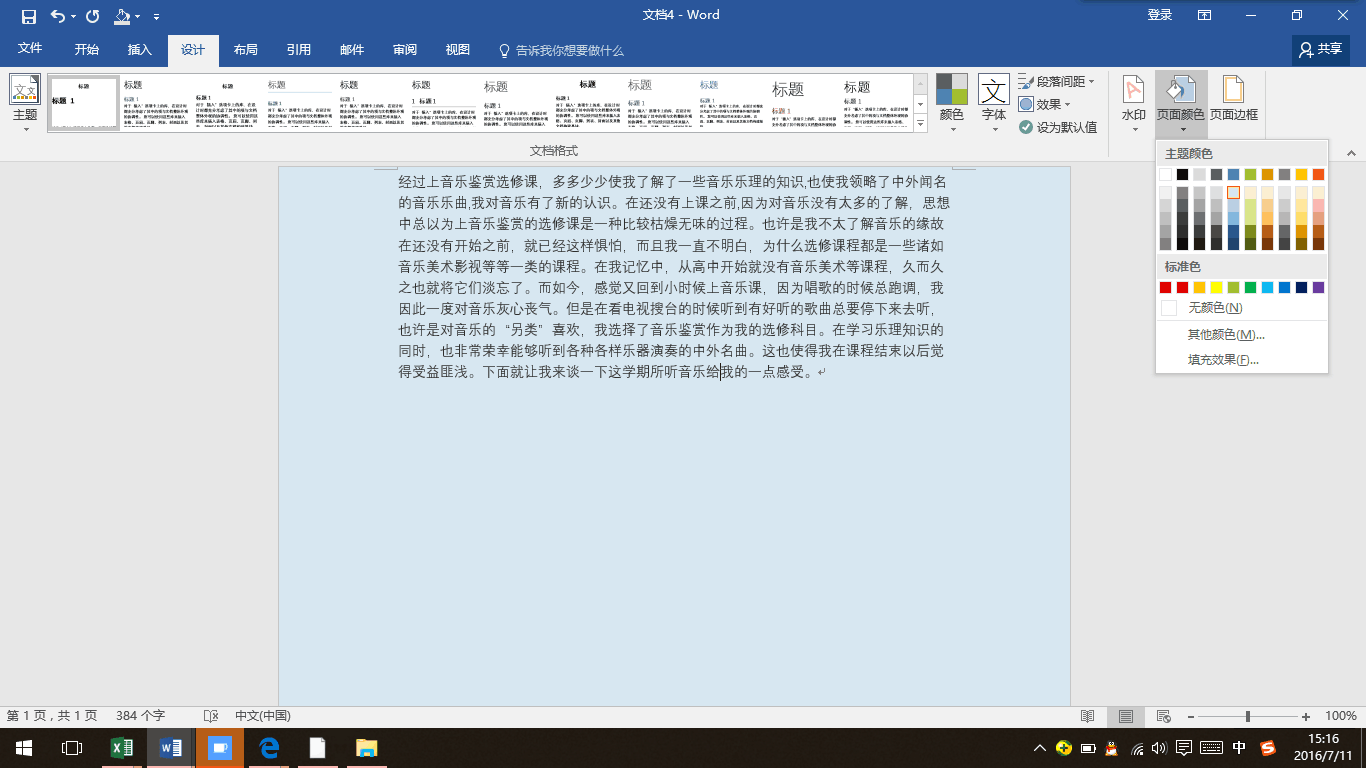The image size is (1366, 768).
Task: Click the touch keyboard icon in the tray
Action: (1210, 748)
